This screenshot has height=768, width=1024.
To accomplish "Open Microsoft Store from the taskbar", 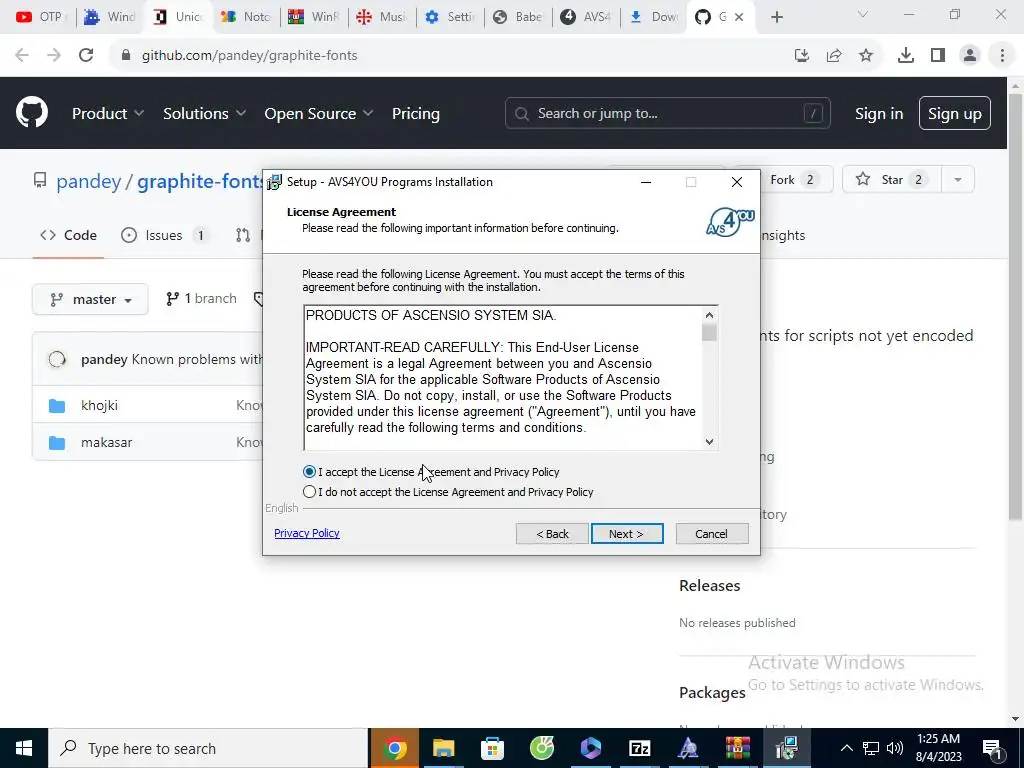I will pos(492,748).
